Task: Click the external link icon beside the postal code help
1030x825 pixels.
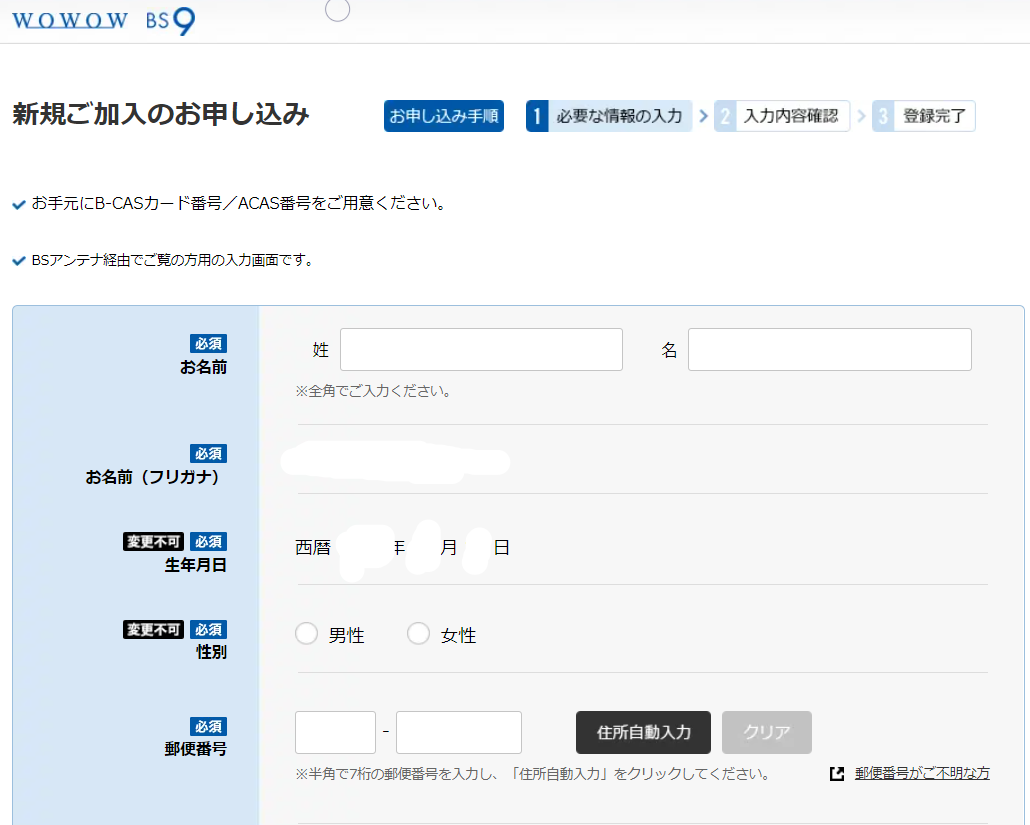Action: click(x=838, y=774)
